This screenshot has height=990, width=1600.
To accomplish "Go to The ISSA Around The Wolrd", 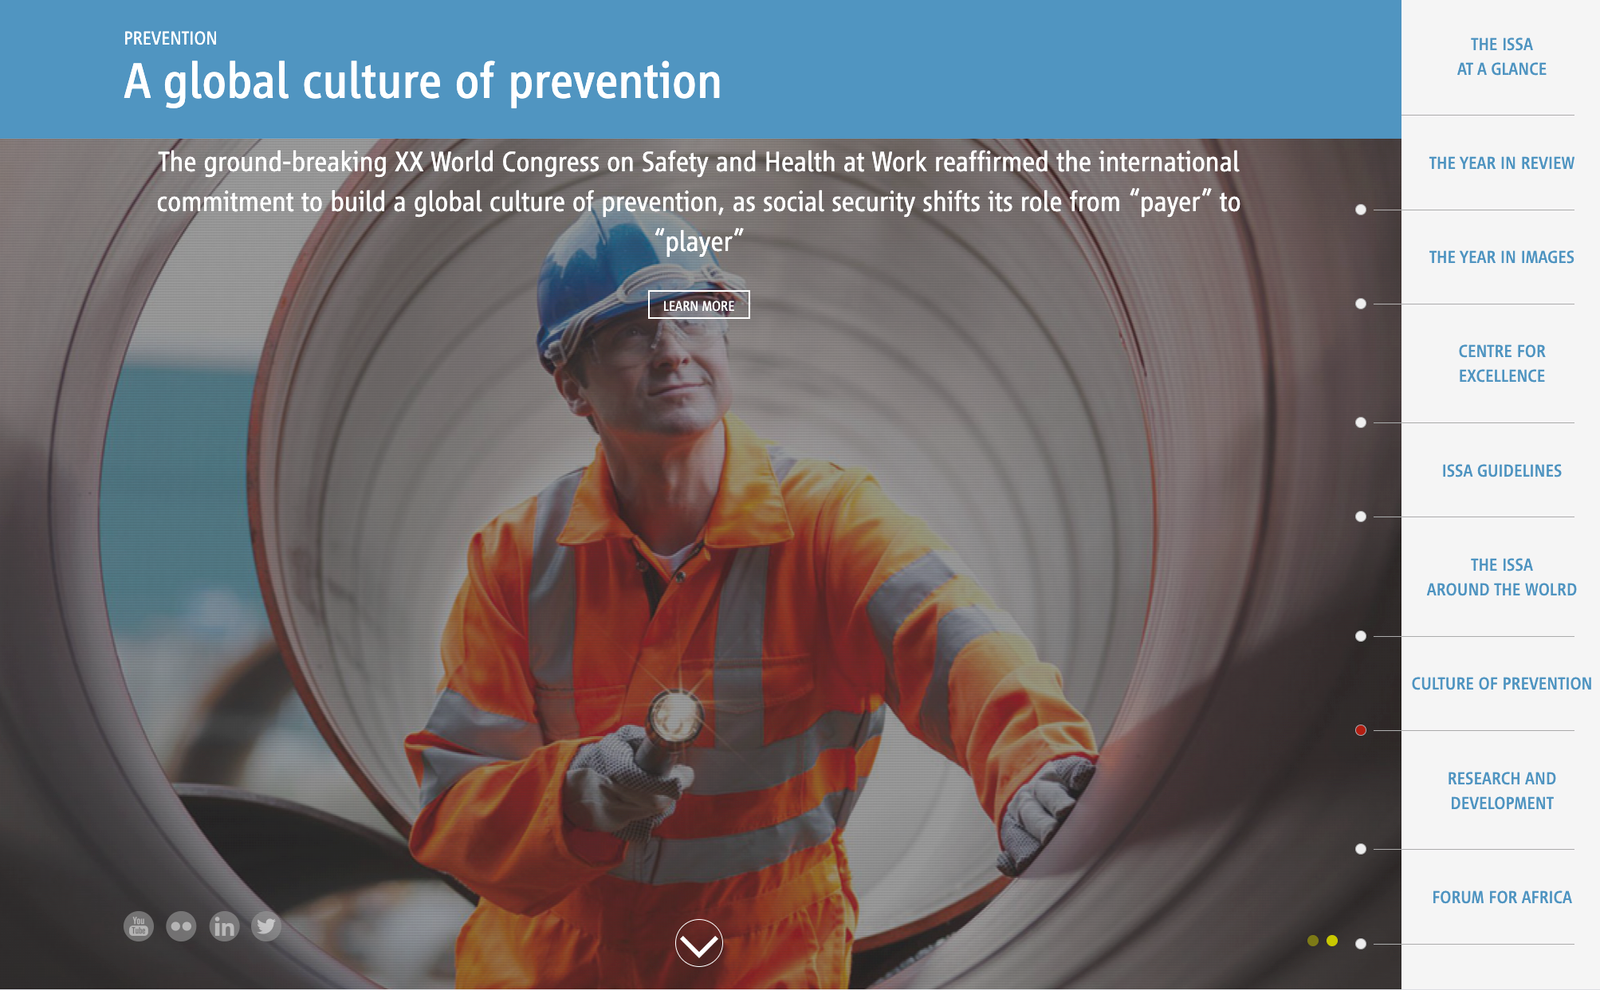I will tap(1501, 577).
